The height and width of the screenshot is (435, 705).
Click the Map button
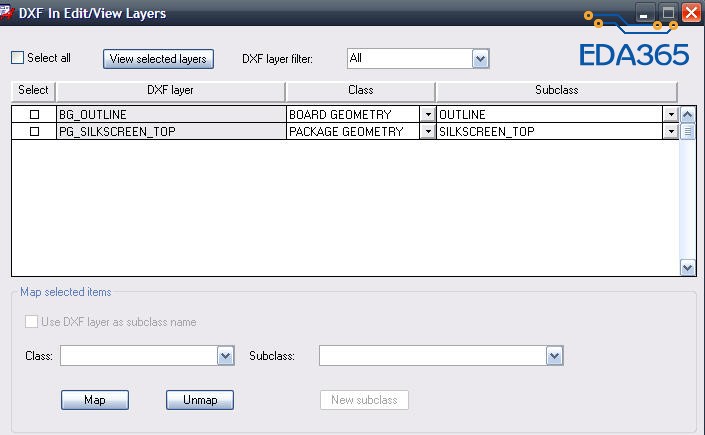tap(95, 400)
